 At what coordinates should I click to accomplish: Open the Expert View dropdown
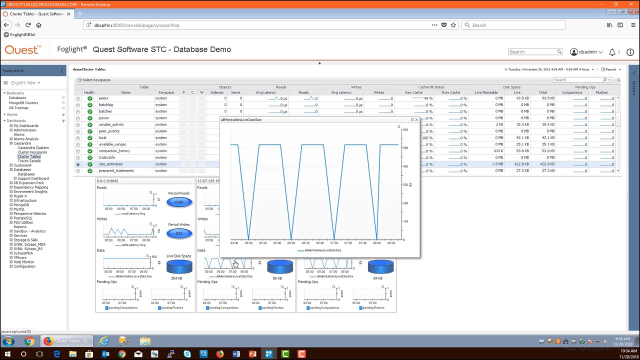tap(25, 83)
